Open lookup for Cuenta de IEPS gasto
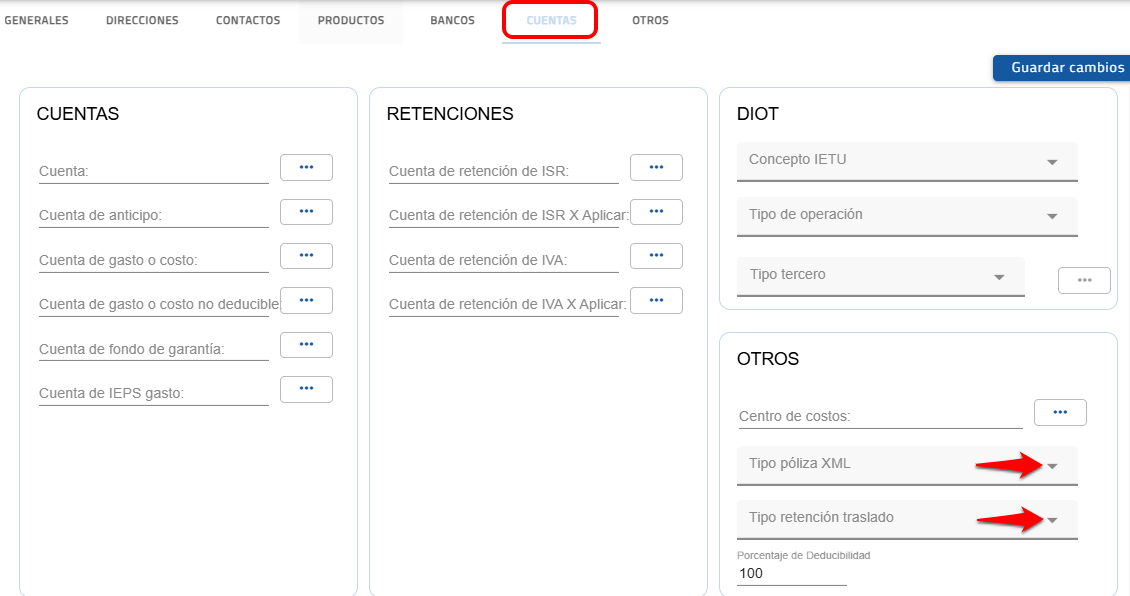 pyautogui.click(x=306, y=389)
